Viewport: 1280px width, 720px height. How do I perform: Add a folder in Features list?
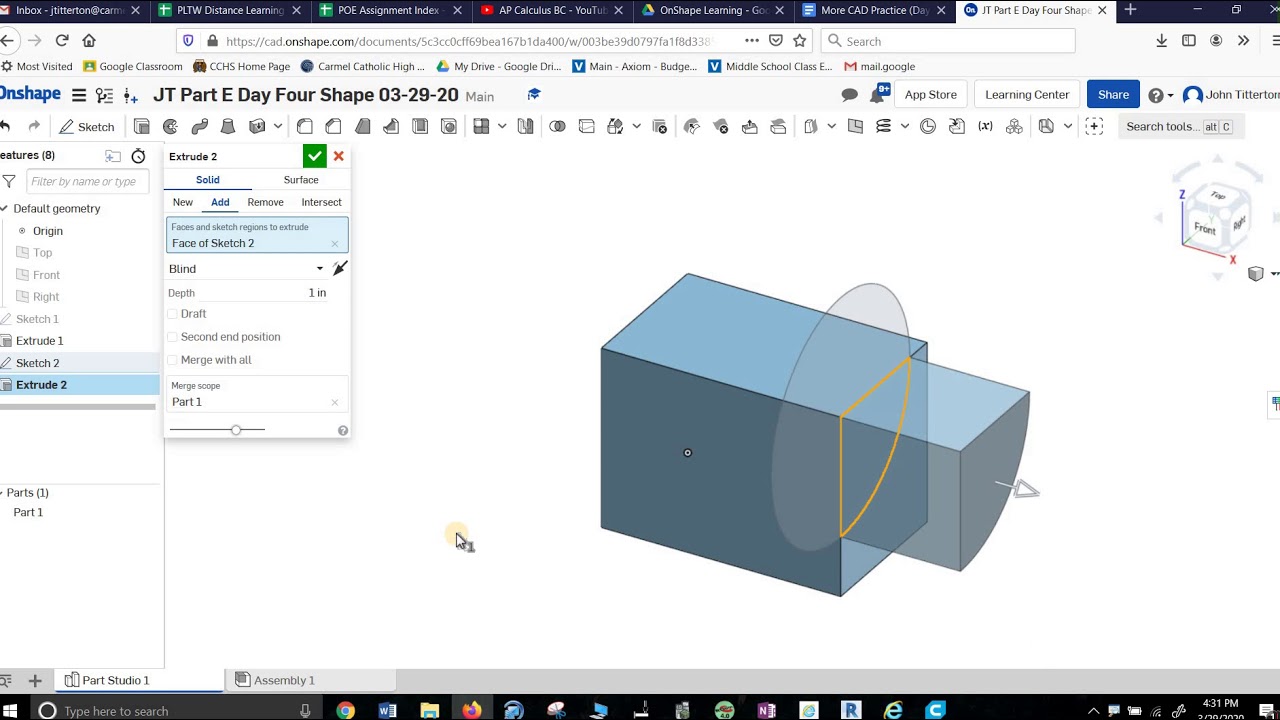113,156
